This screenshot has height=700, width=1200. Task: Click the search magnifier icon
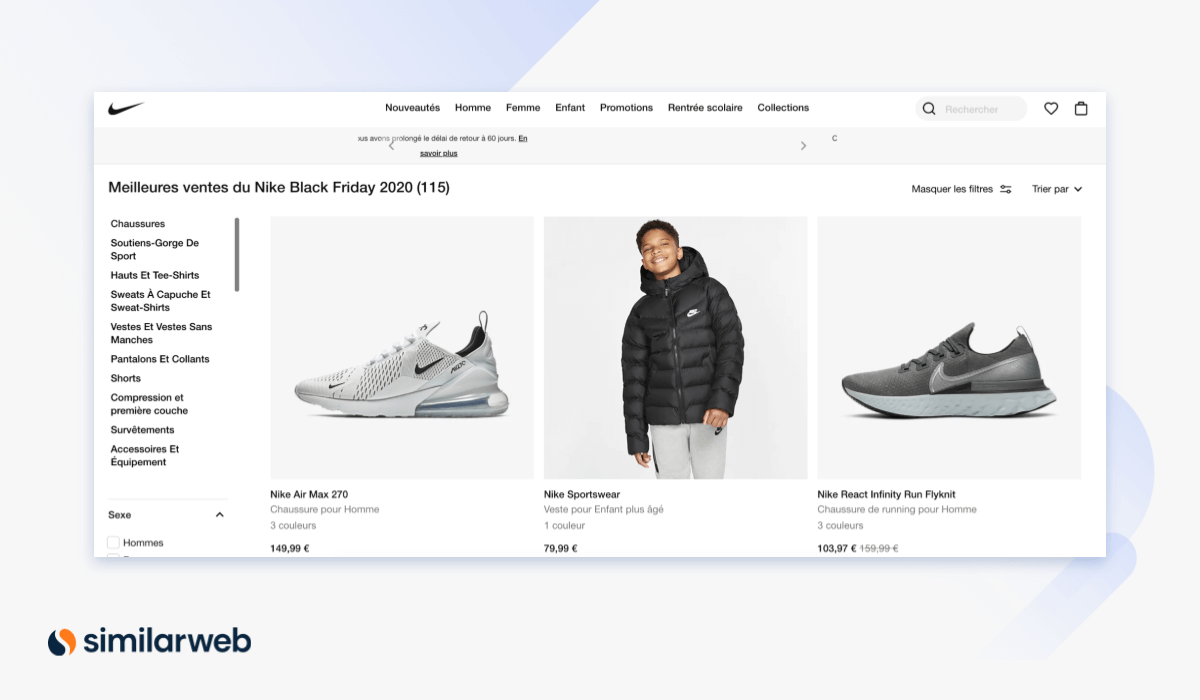929,109
